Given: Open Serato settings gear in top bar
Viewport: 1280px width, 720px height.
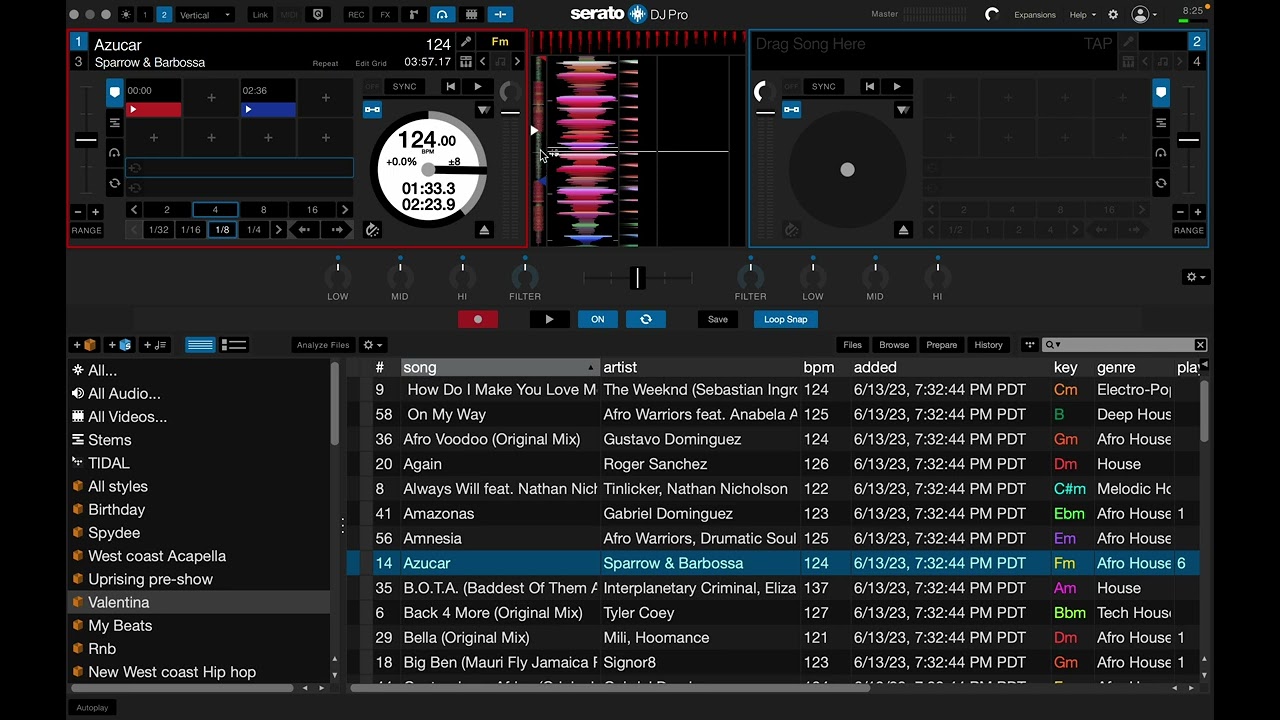Looking at the screenshot, I should click(x=1113, y=15).
